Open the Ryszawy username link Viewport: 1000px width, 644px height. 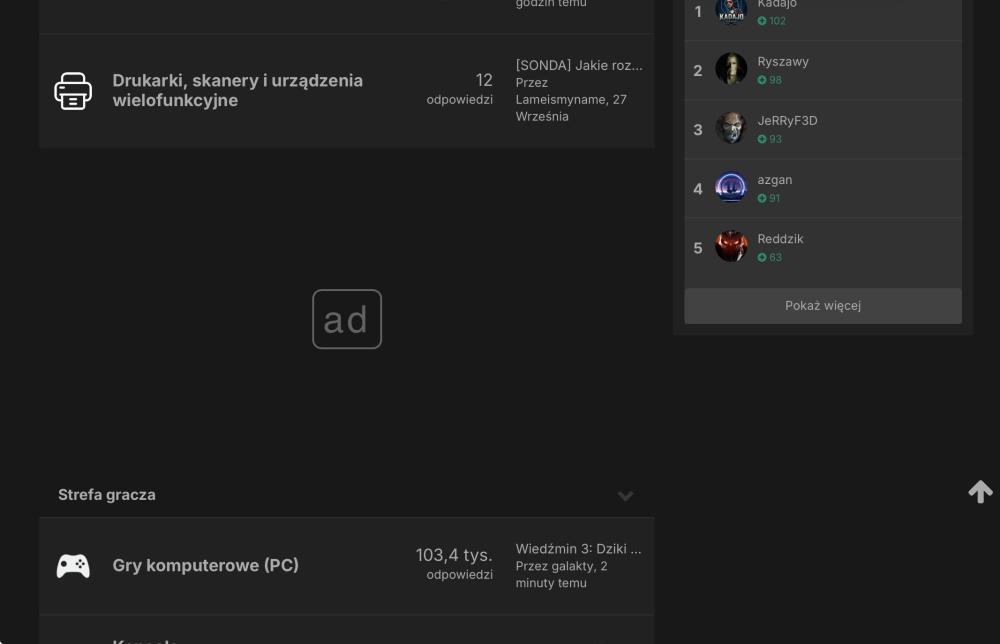pos(783,62)
